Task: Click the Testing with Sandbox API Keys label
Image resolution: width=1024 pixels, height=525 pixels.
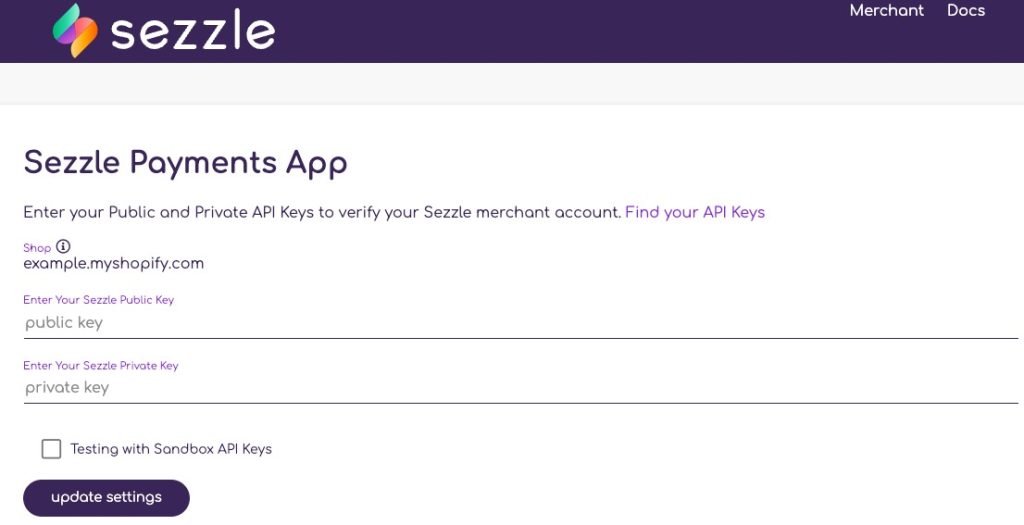Action: point(171,449)
